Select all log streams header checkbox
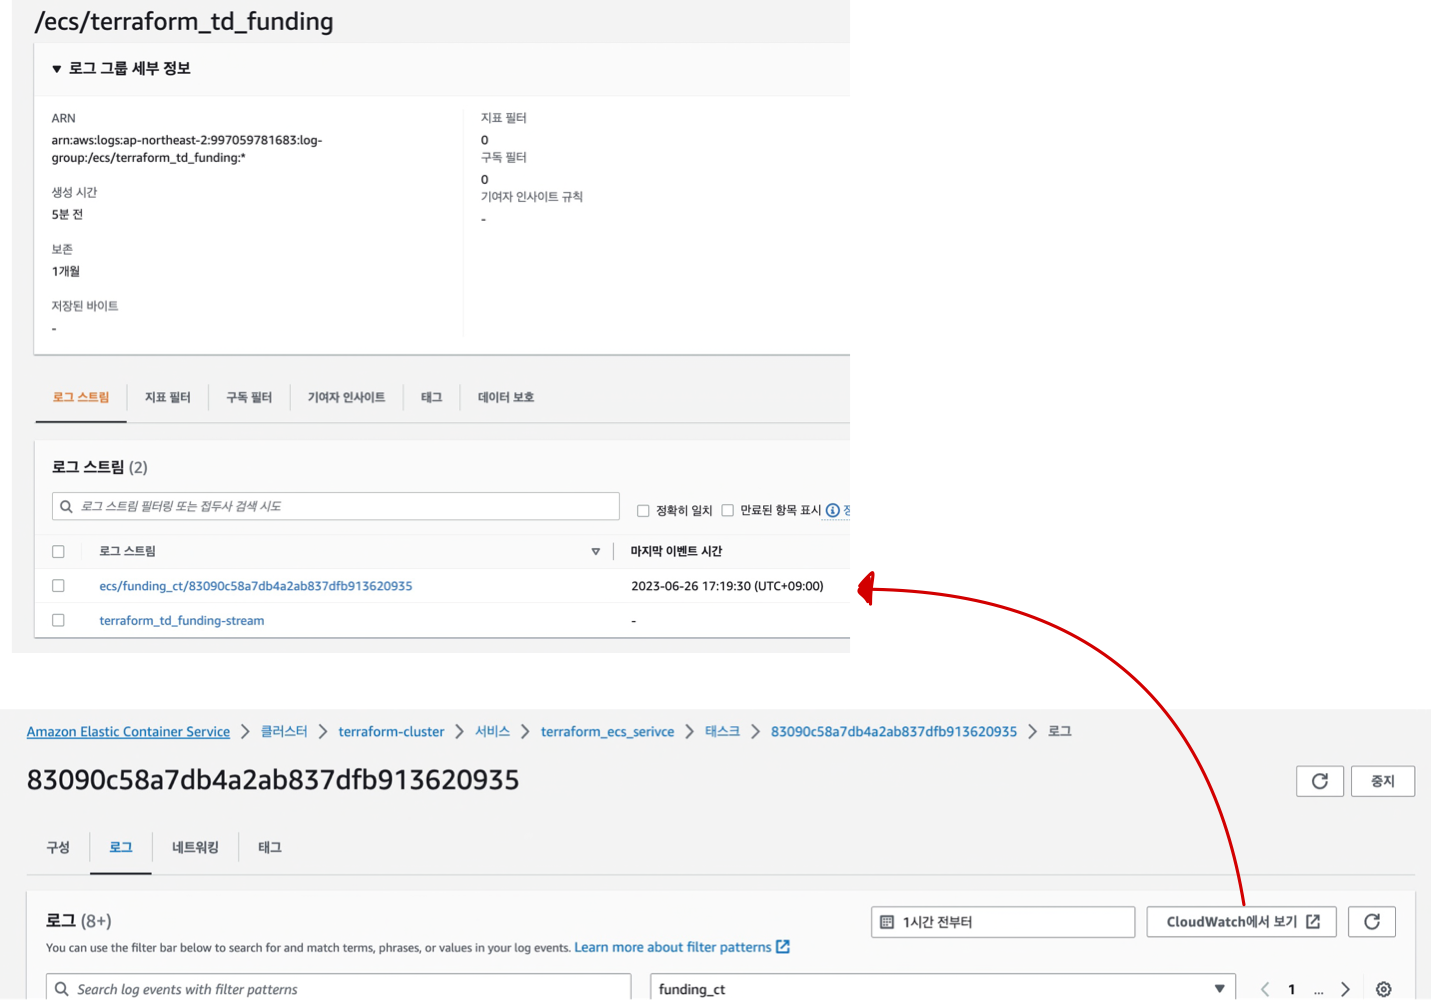The image size is (1431, 1000). tap(58, 551)
